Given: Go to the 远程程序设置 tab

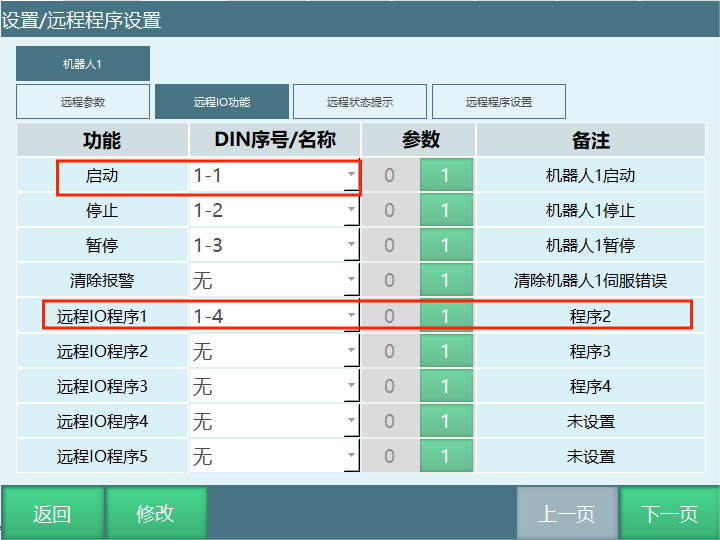Looking at the screenshot, I should click(x=499, y=102).
